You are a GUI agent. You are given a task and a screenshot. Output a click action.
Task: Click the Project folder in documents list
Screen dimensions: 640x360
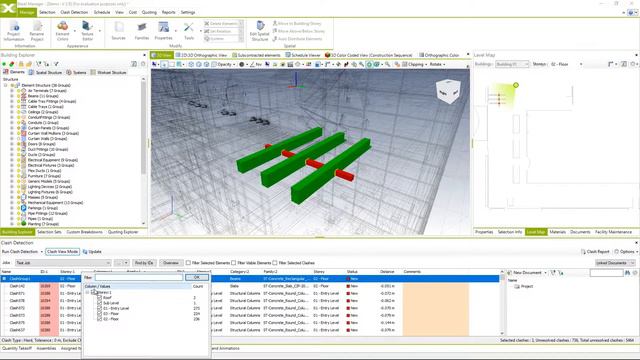click(x=524, y=287)
